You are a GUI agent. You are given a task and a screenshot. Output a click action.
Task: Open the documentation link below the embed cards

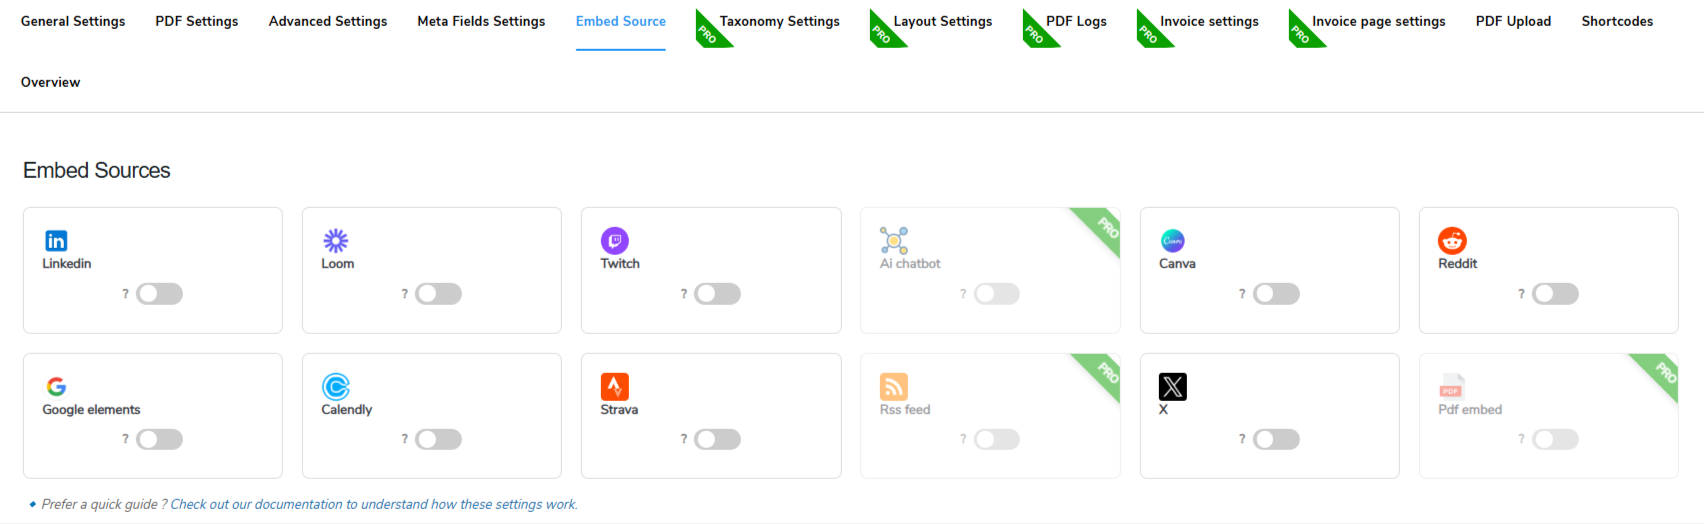(x=374, y=505)
